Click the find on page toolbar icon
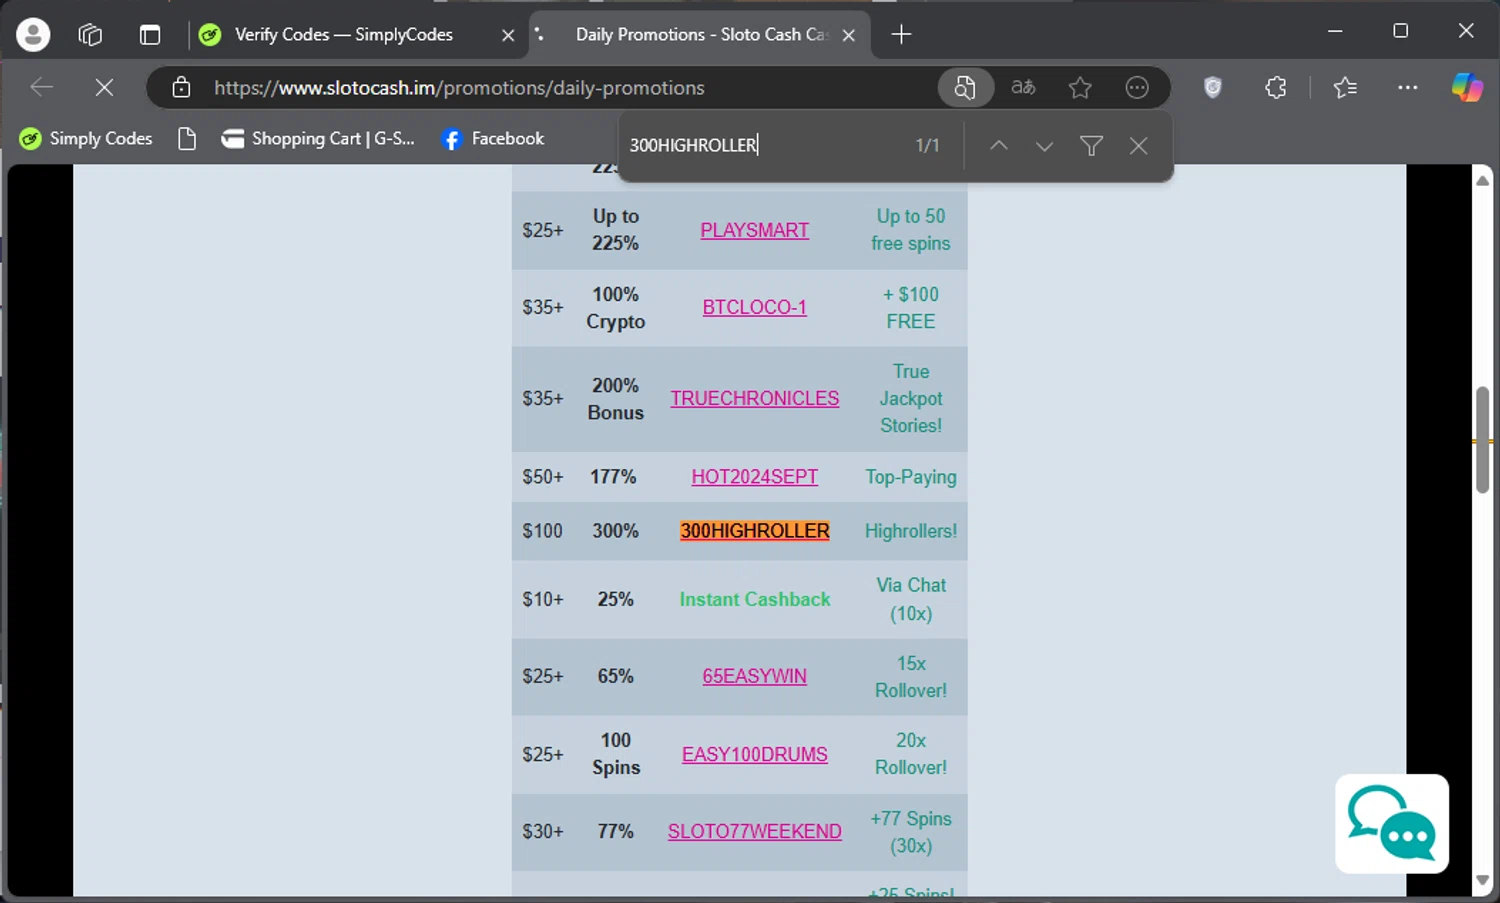Screen dimensions: 1500x903 coord(965,88)
